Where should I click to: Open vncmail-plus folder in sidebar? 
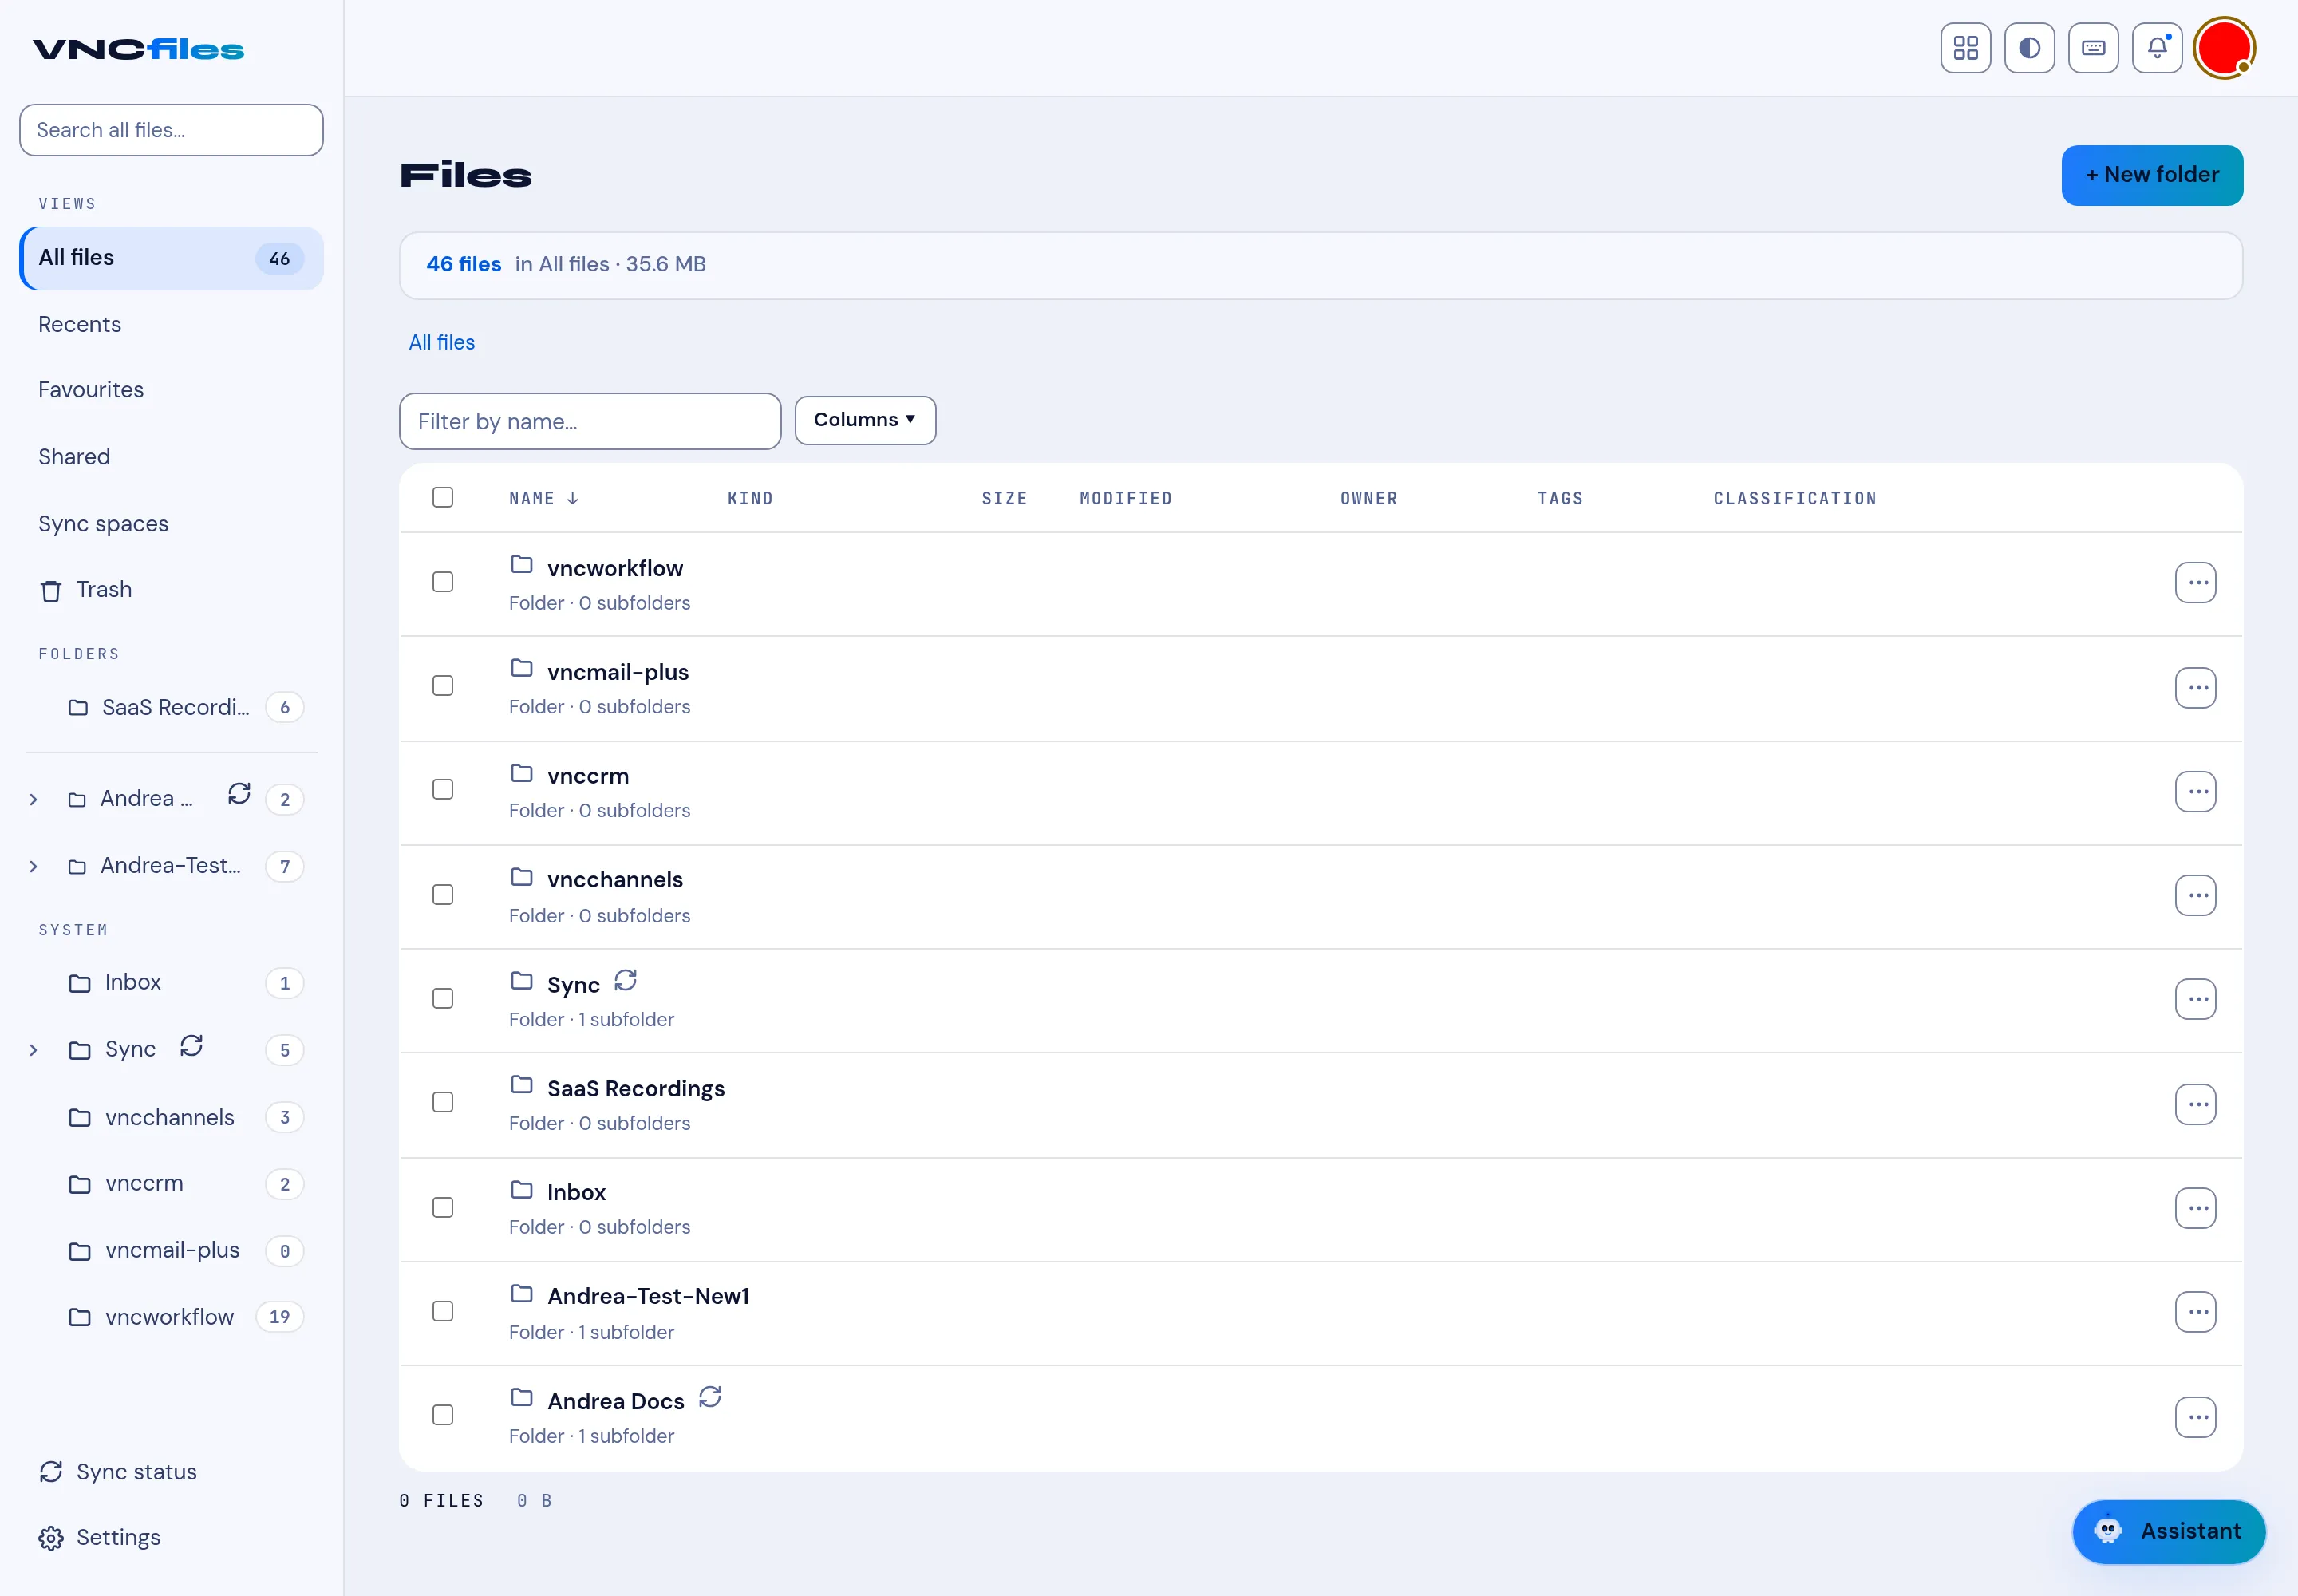pos(171,1251)
